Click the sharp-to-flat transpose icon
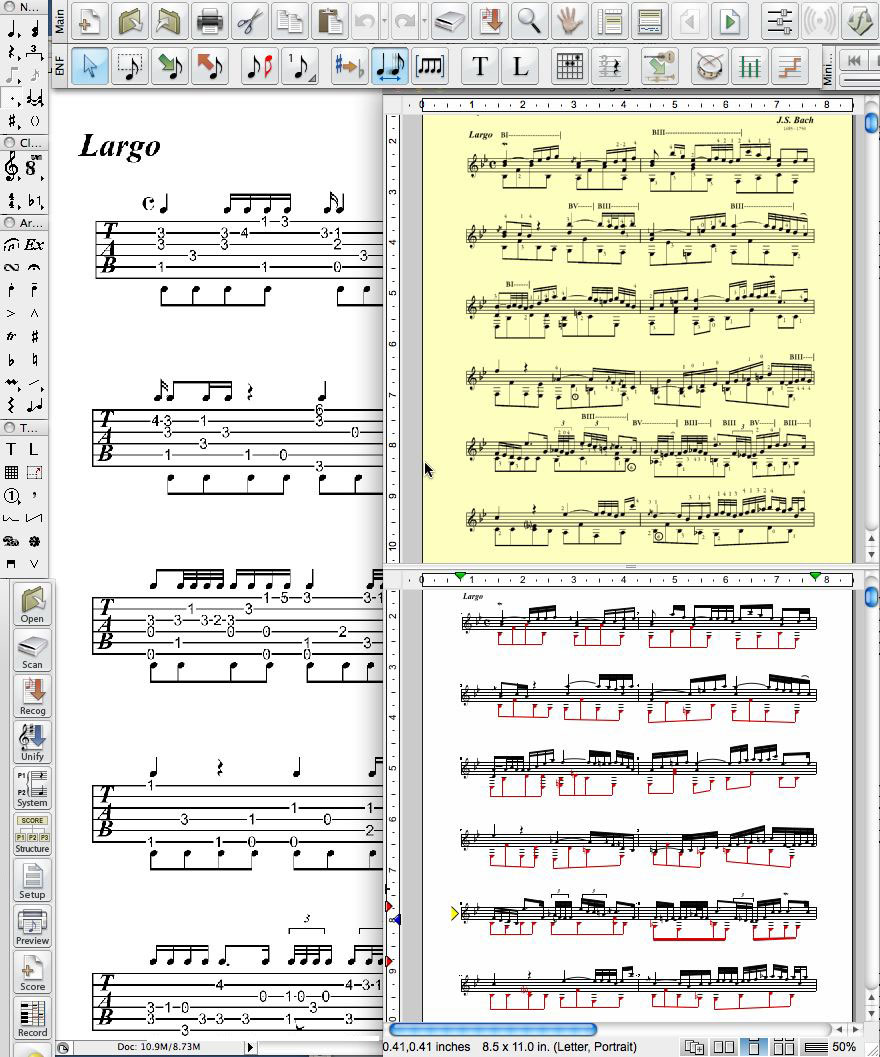The image size is (880, 1057). [x=349, y=66]
